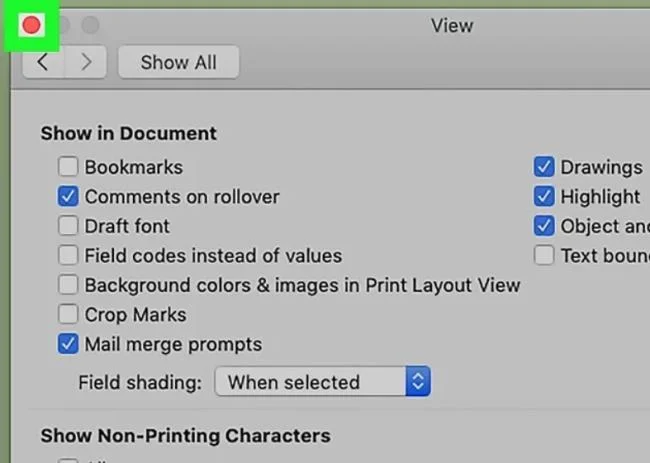Close the View preferences window

pos(32,25)
